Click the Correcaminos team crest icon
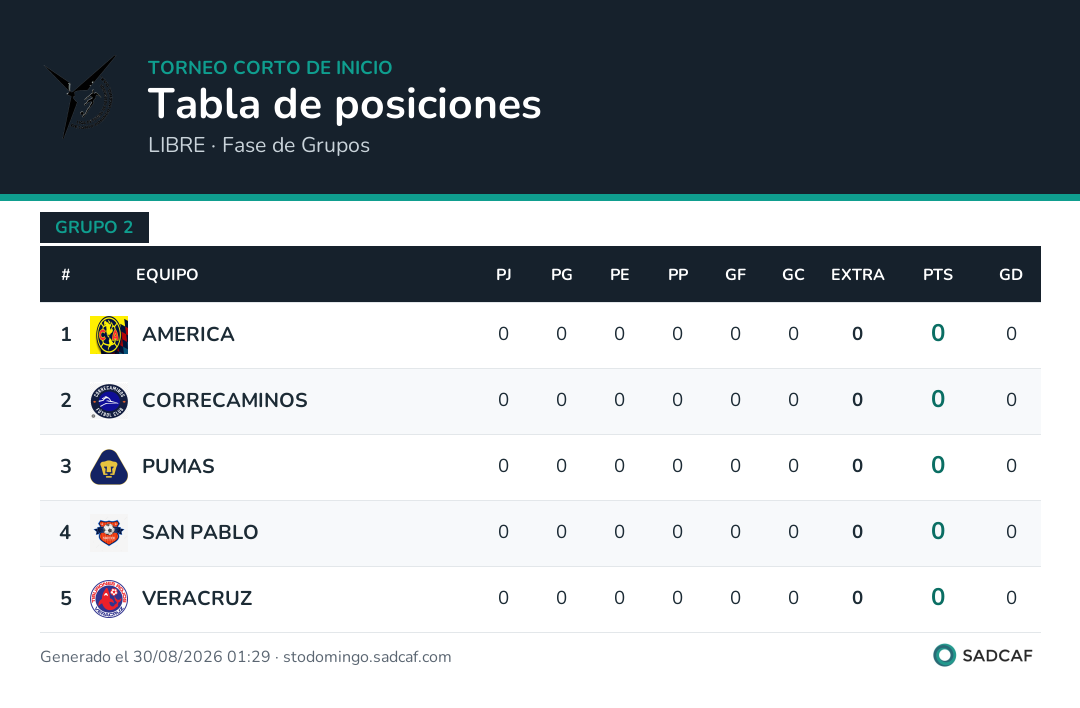Screen dimensions: 1080x708 click(x=109, y=401)
